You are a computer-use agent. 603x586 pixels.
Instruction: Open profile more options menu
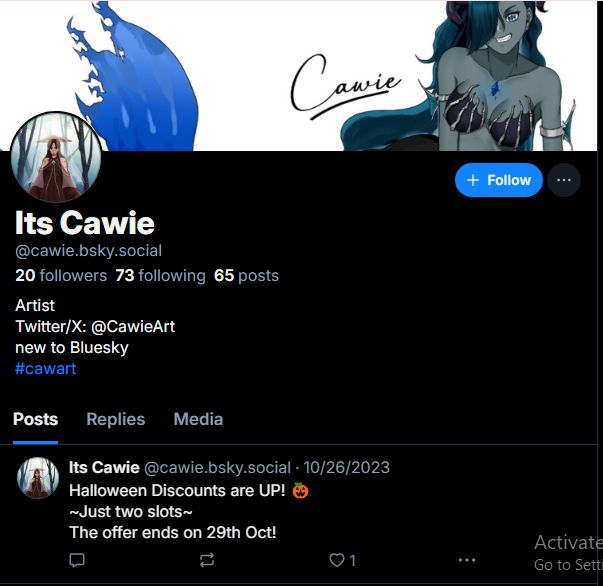564,180
